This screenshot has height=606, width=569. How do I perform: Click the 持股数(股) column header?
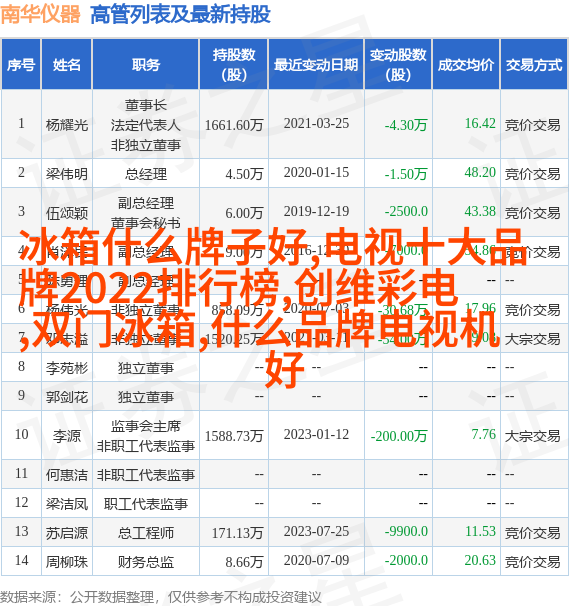(234, 65)
